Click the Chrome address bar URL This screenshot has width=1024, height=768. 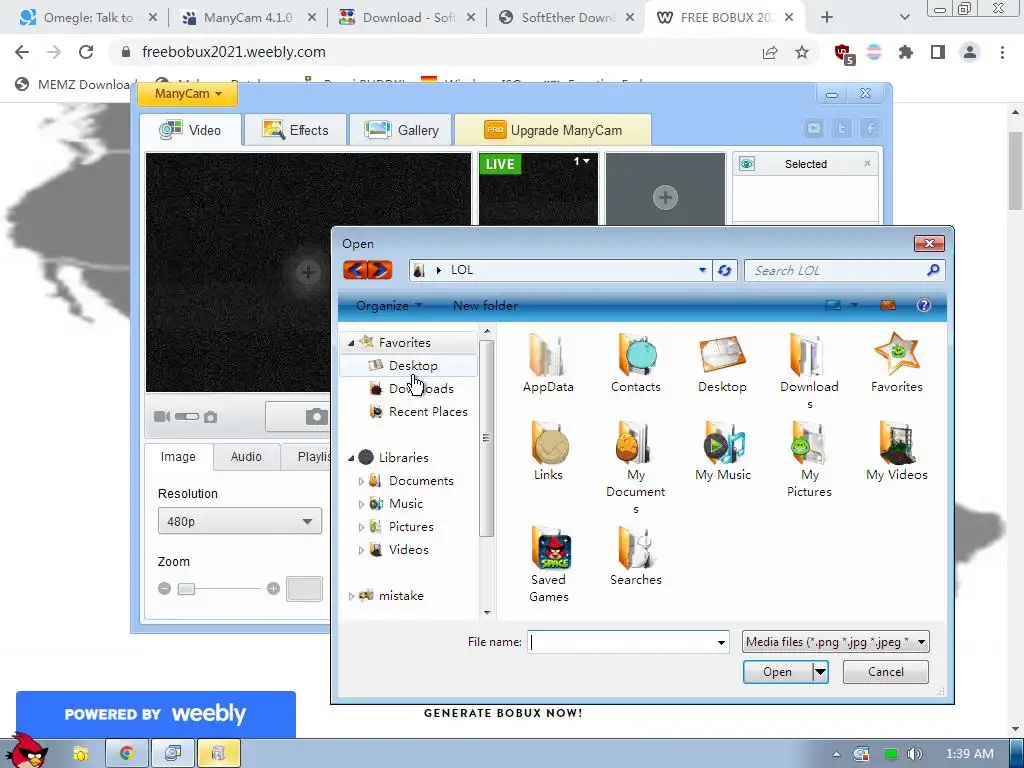click(234, 52)
